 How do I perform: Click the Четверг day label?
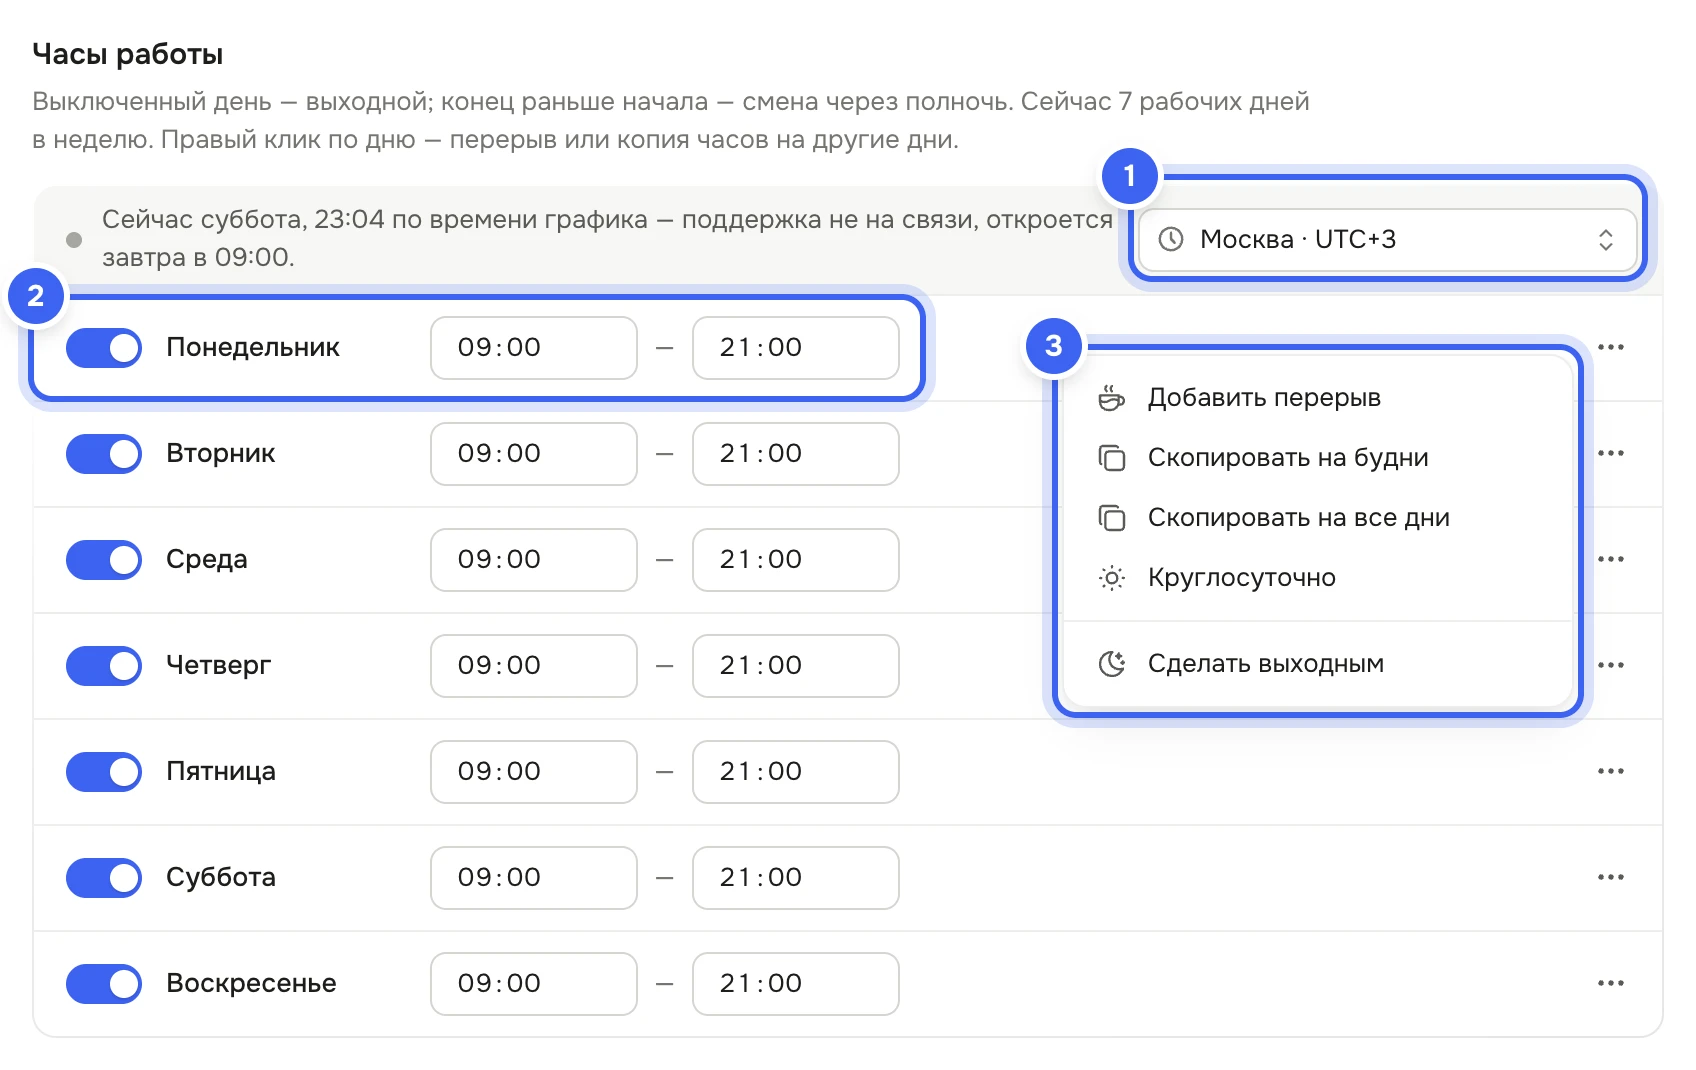click(x=219, y=666)
